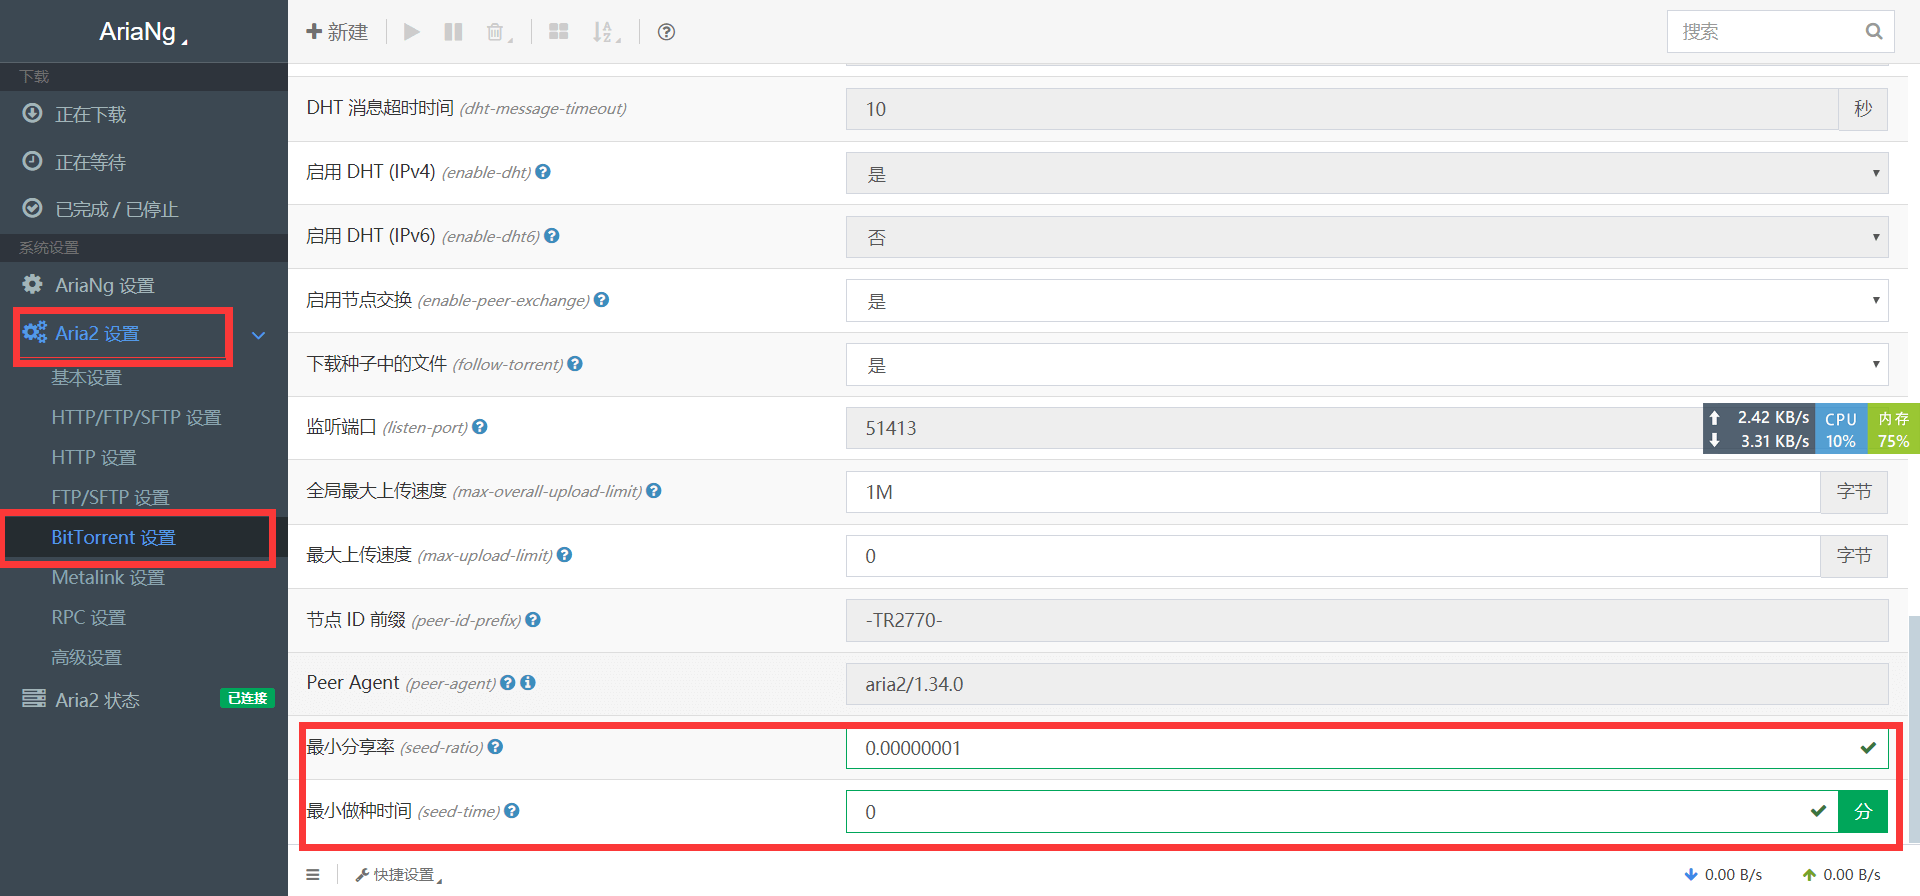
Task: Open the sort order icon menu
Action: 604,32
